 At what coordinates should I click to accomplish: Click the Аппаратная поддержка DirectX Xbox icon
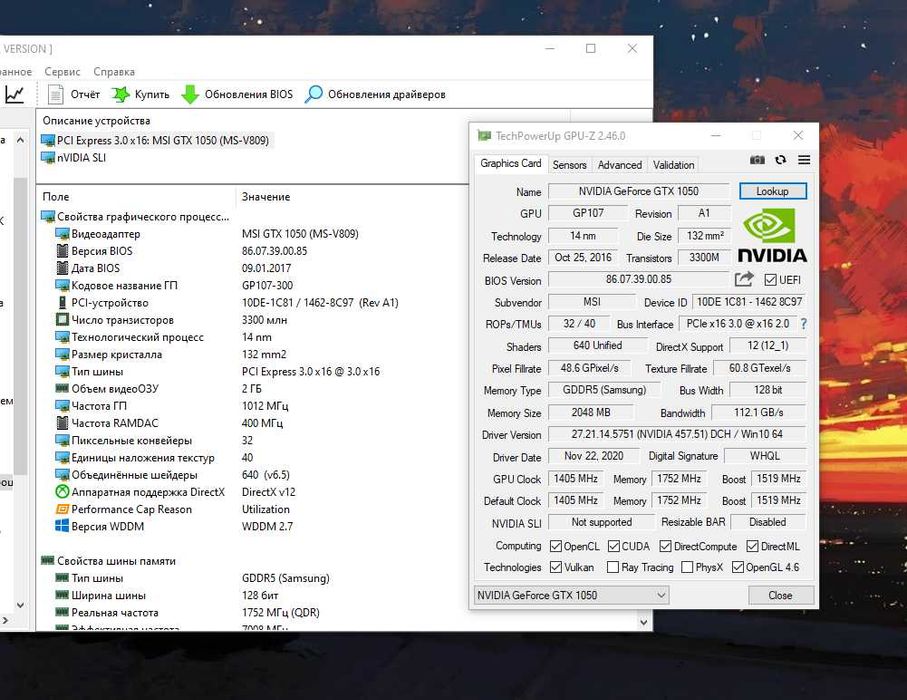pyautogui.click(x=62, y=492)
